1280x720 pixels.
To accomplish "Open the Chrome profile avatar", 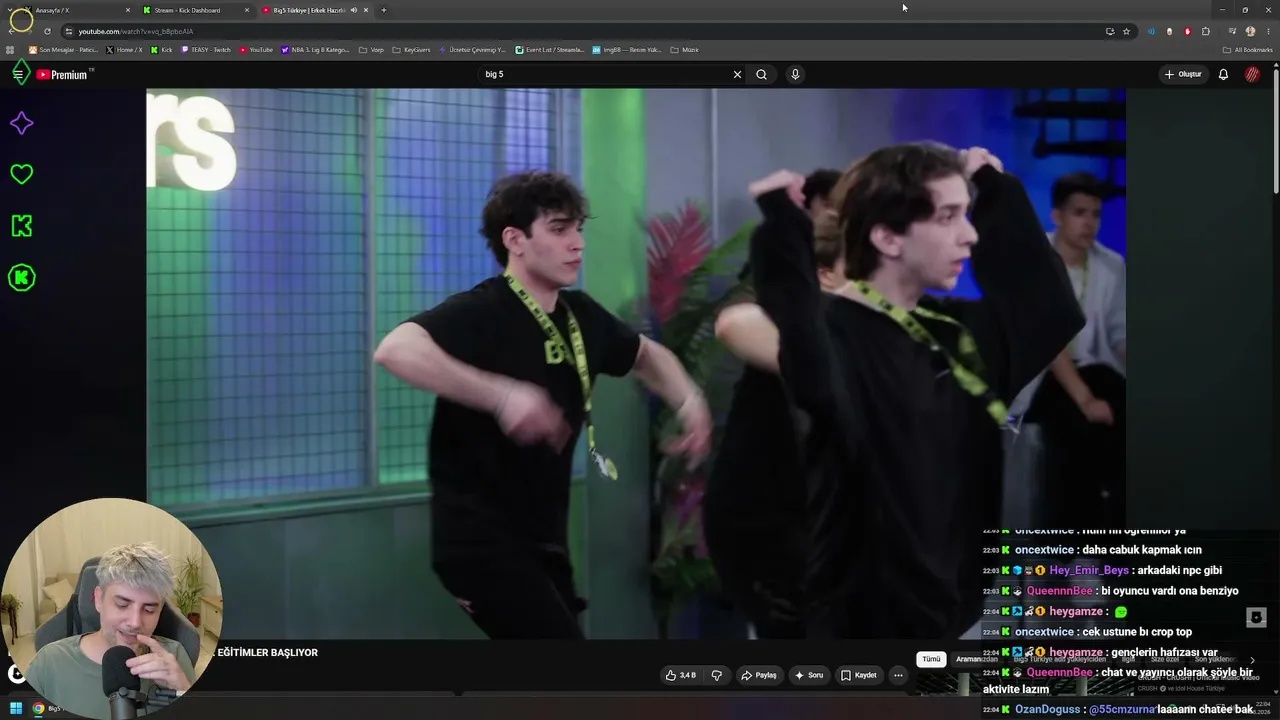I will coord(1250,31).
